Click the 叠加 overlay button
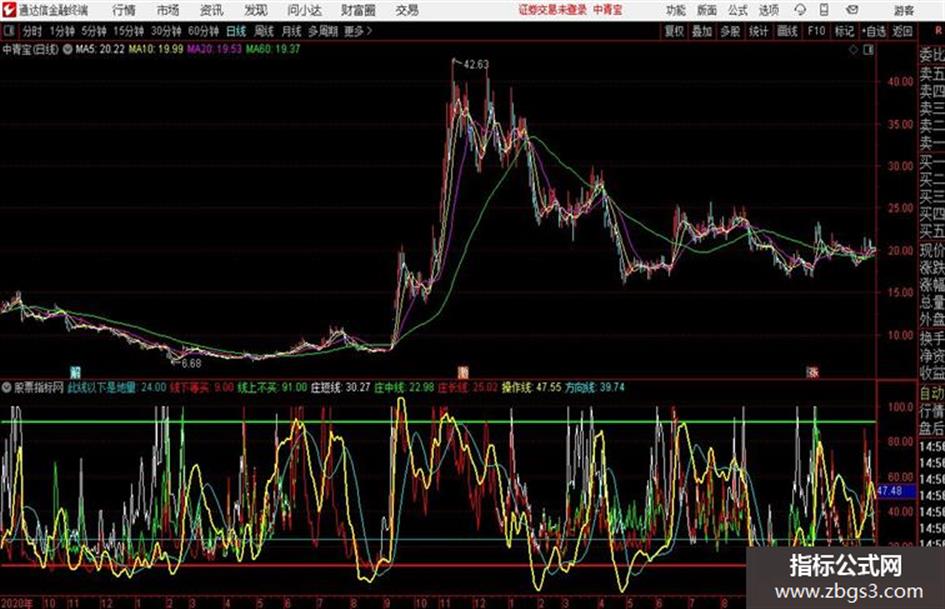Screen dimensions: 945x609 pos(702,31)
